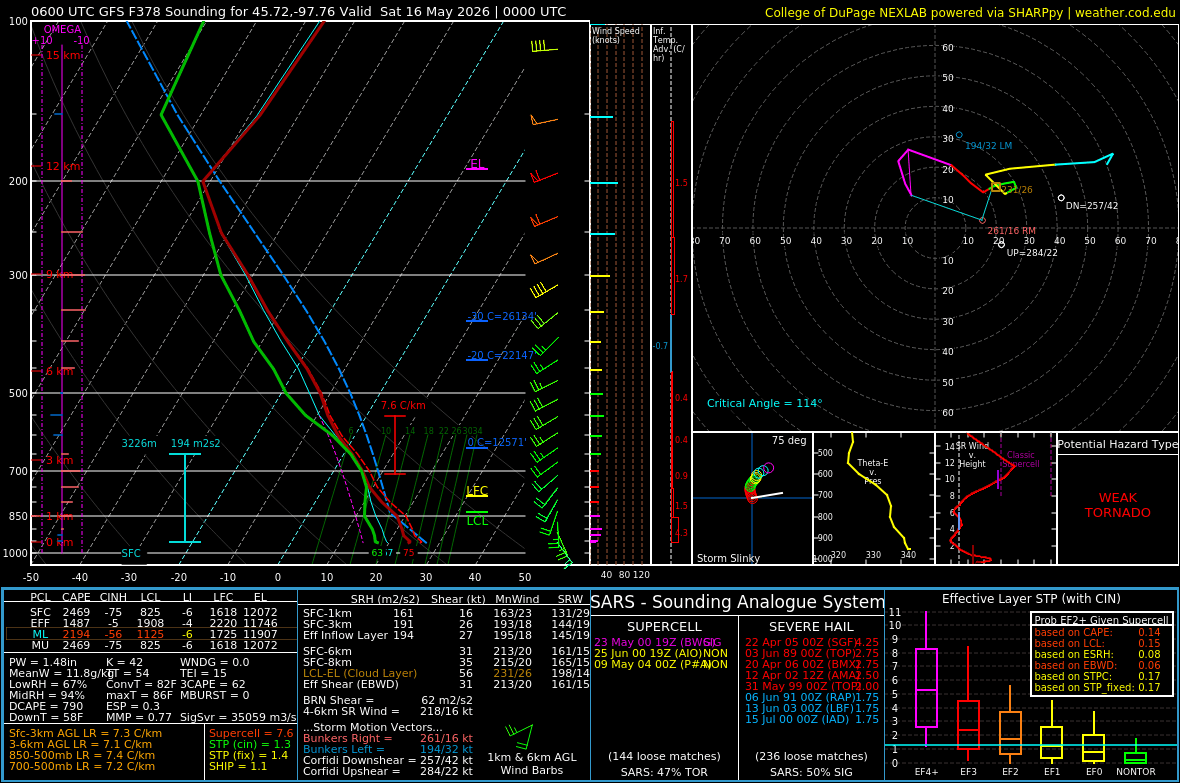Image resolution: width=1180 pixels, height=783 pixels.
Task: Click the cyan '3226m' label
Action: coord(139,443)
